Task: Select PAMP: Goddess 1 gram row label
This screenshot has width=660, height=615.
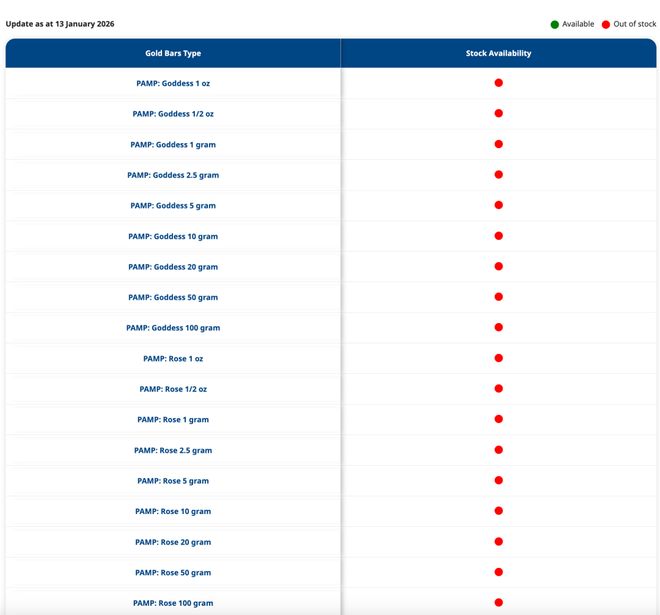Action: point(173,145)
